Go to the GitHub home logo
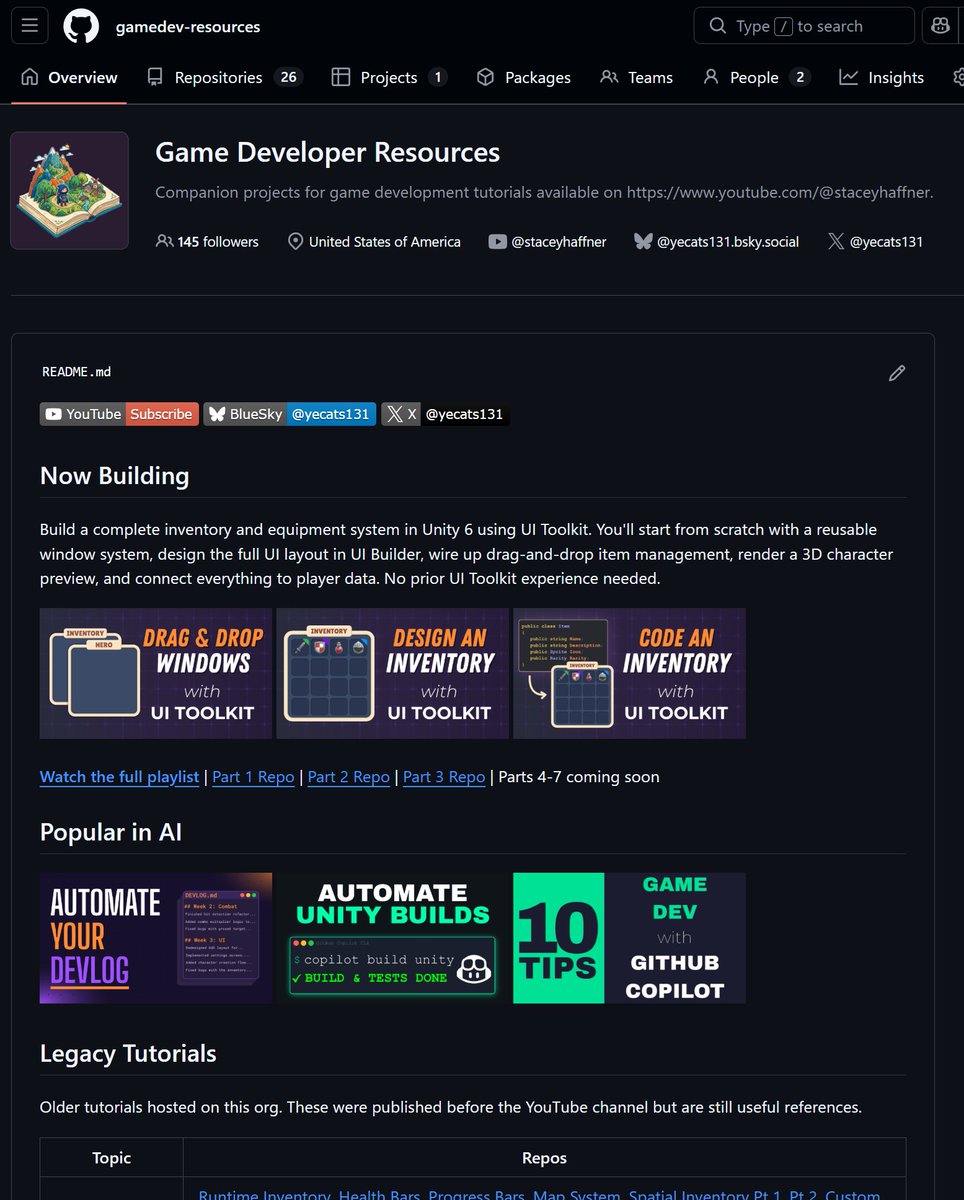The width and height of the screenshot is (964, 1200). point(81,26)
